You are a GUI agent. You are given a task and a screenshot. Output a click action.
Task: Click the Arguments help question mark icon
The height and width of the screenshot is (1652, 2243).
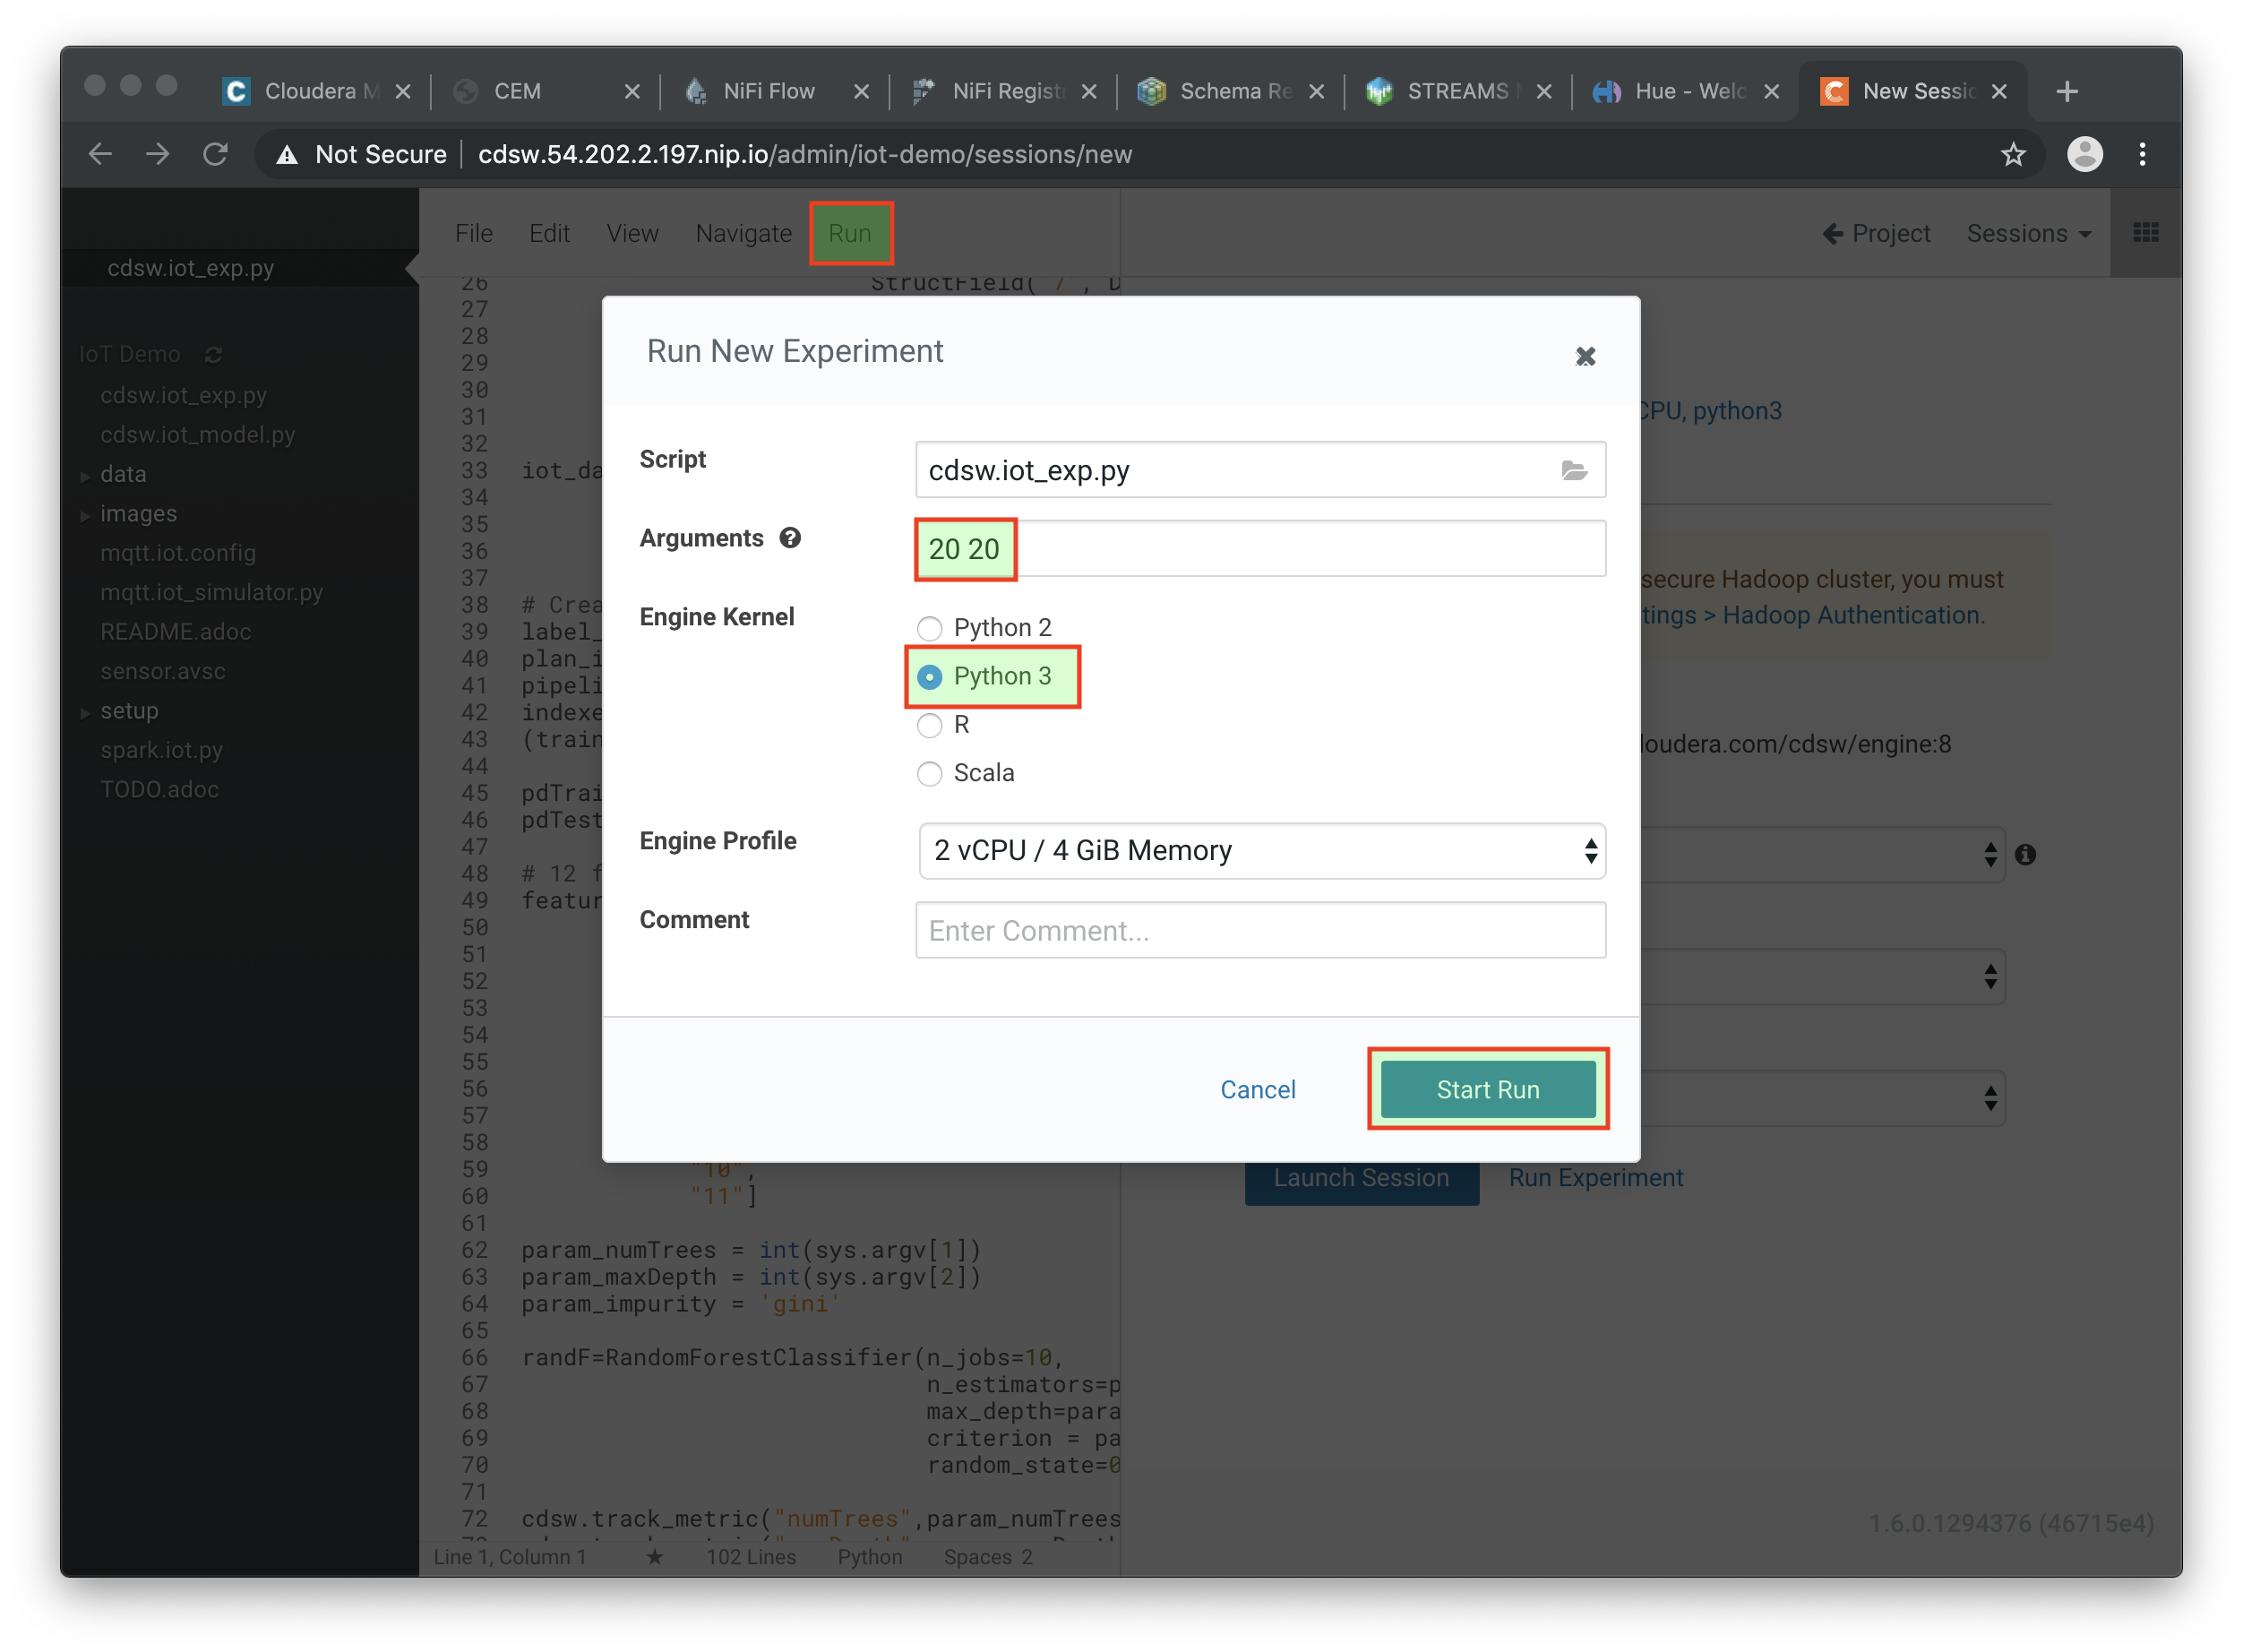[790, 538]
